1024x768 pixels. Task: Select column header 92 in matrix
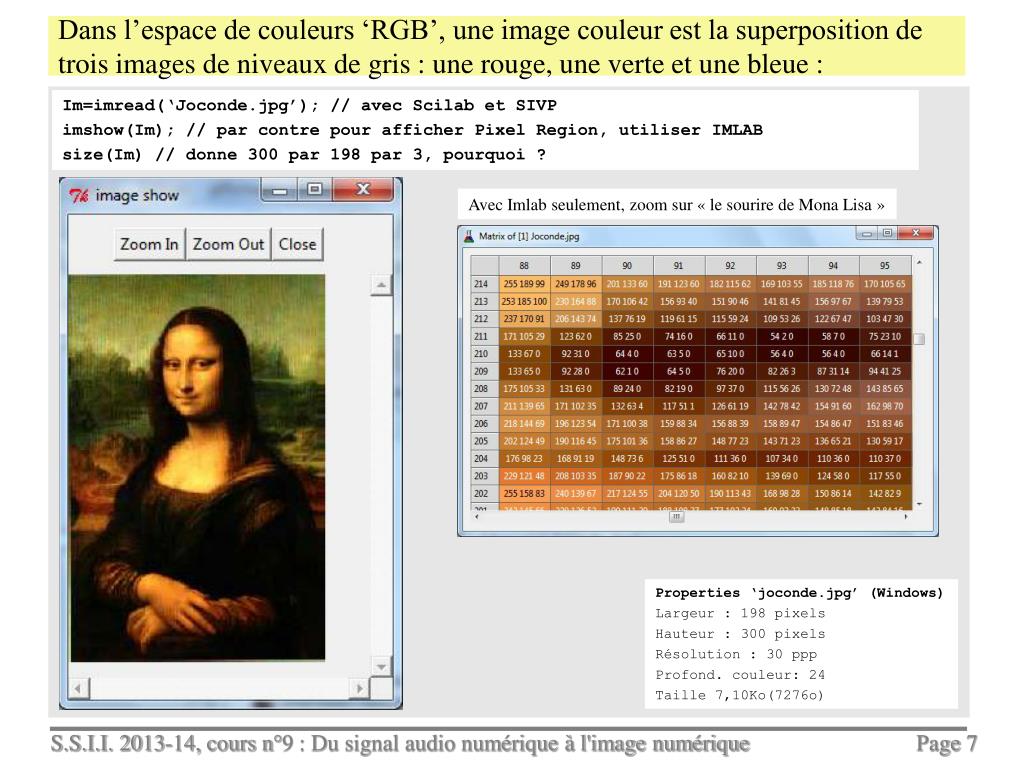tap(730, 266)
